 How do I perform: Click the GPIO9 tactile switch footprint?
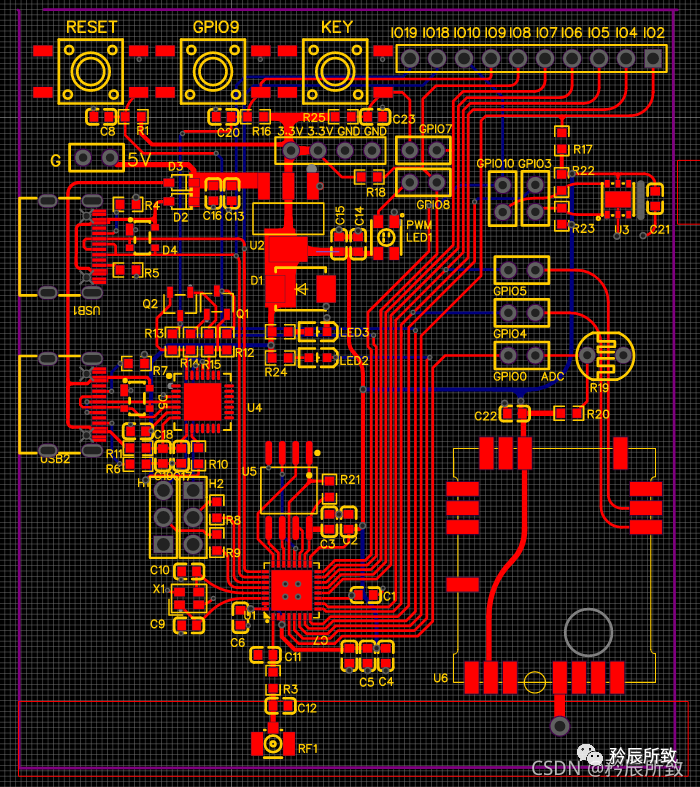point(213,71)
